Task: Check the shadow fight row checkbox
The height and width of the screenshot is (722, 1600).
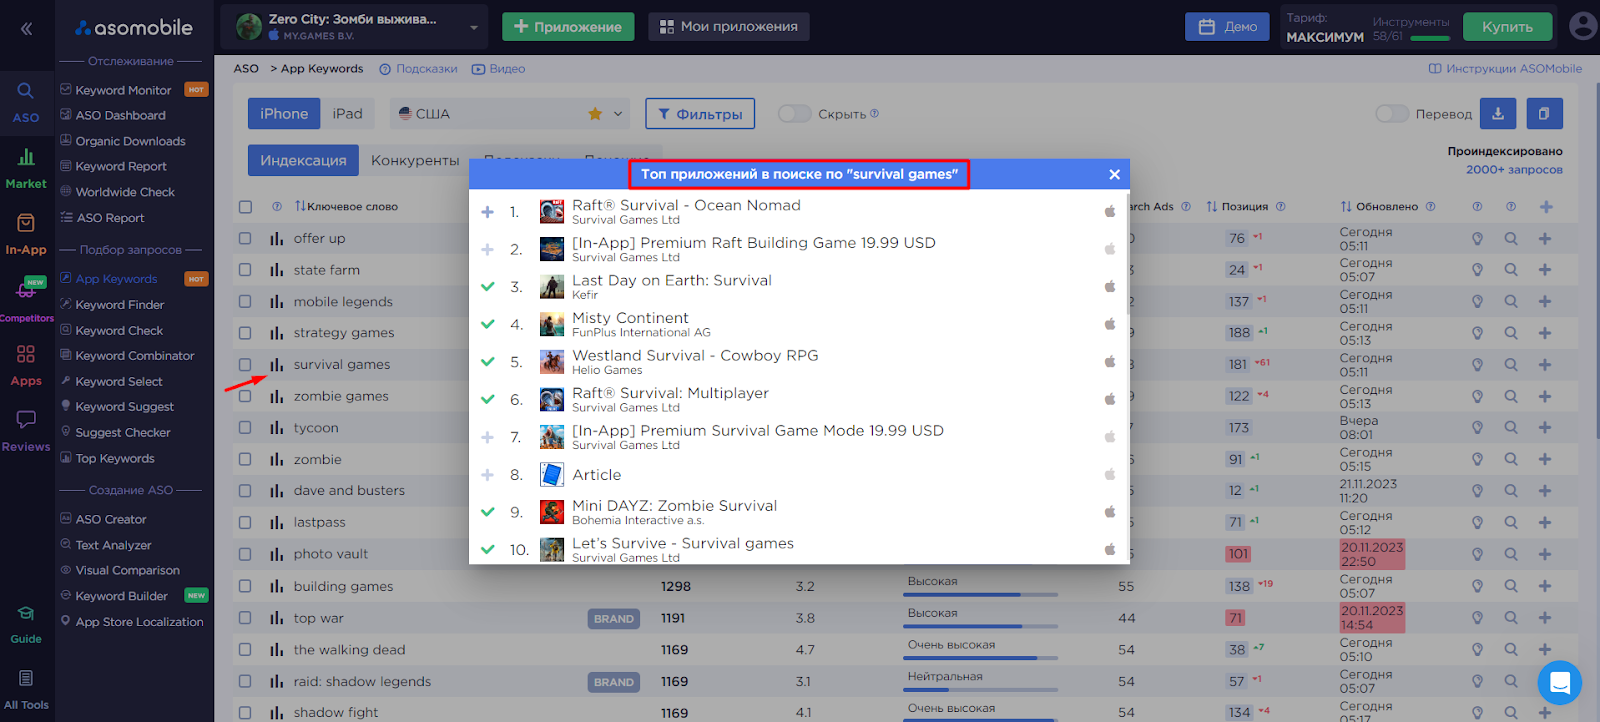Action: (245, 713)
